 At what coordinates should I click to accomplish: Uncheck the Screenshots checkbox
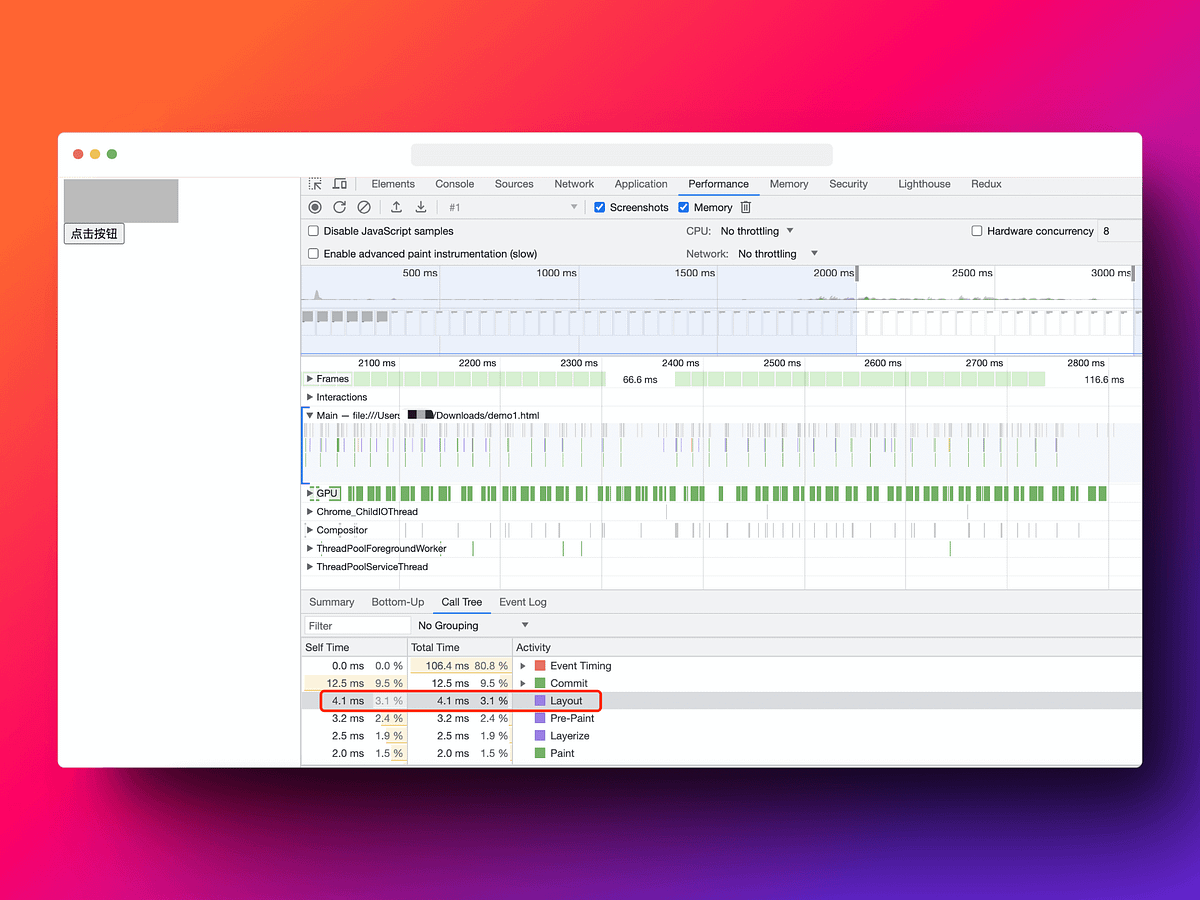click(x=600, y=207)
